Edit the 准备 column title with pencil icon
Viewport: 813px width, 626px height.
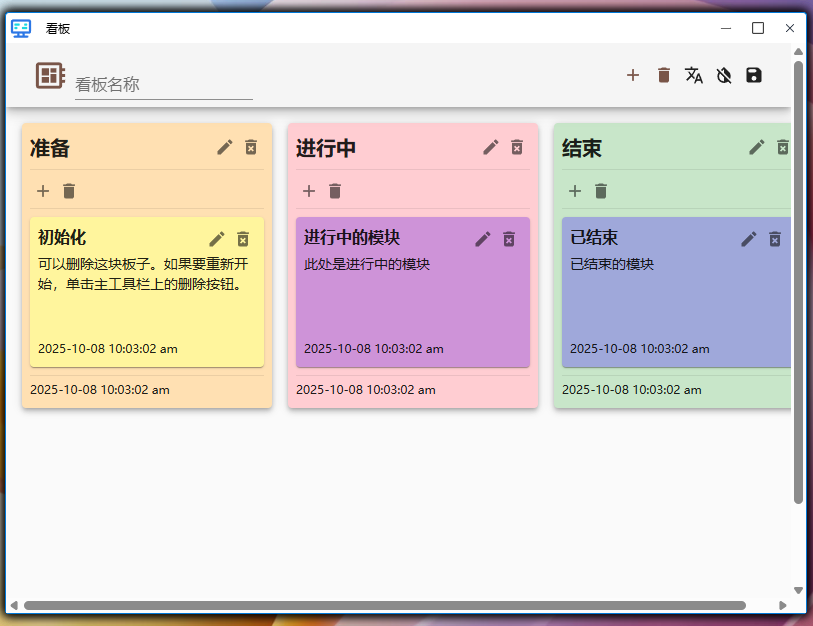click(224, 147)
